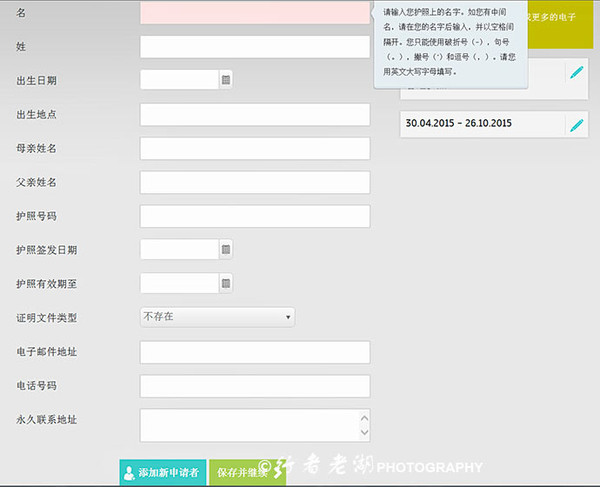Focus the 永久联系地址 text area
Viewport: 600px width, 487px height.
[x=255, y=425]
